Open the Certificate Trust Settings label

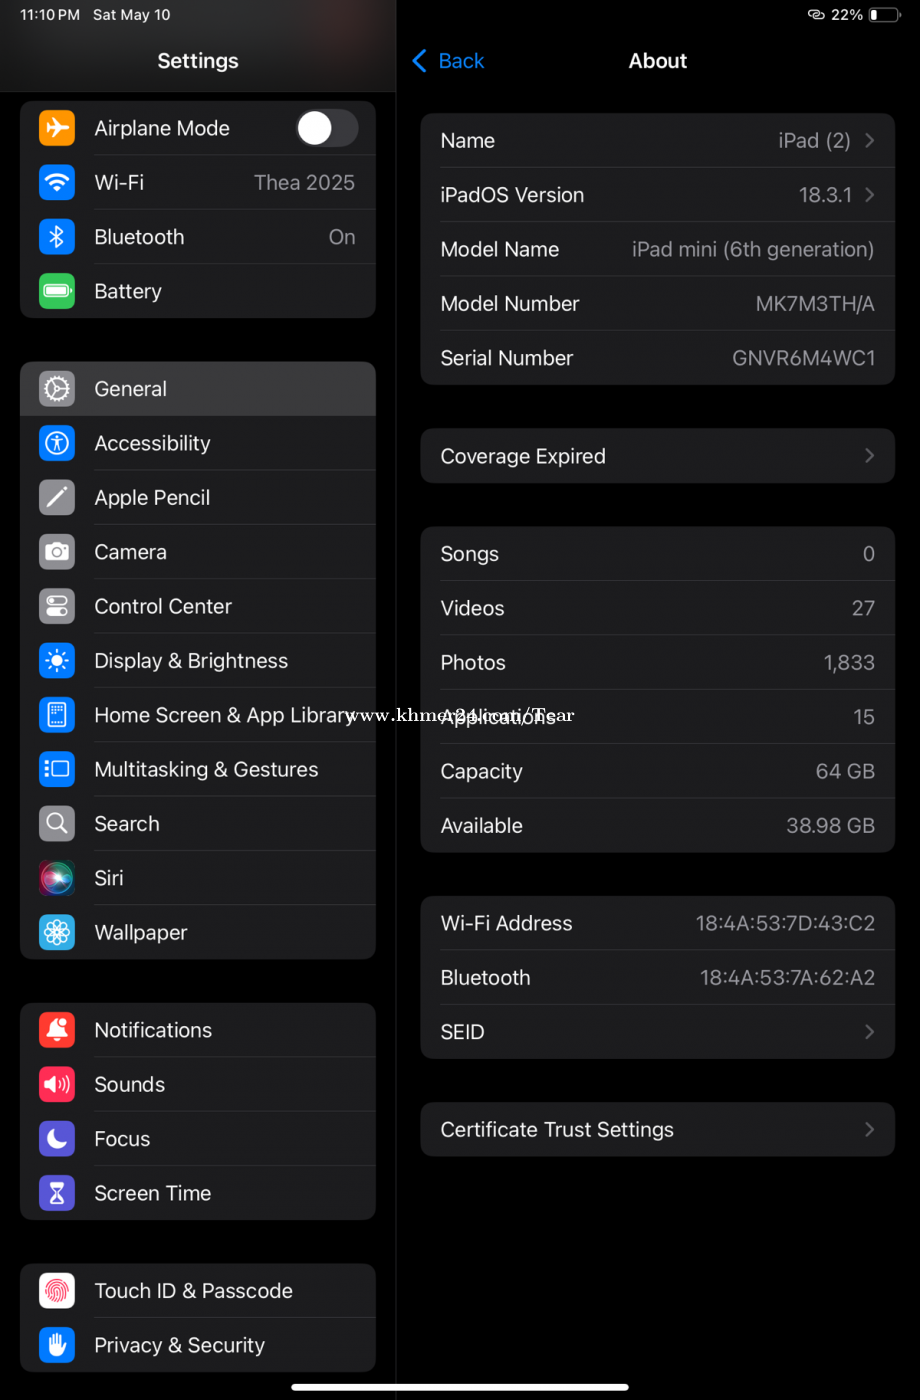point(557,1130)
